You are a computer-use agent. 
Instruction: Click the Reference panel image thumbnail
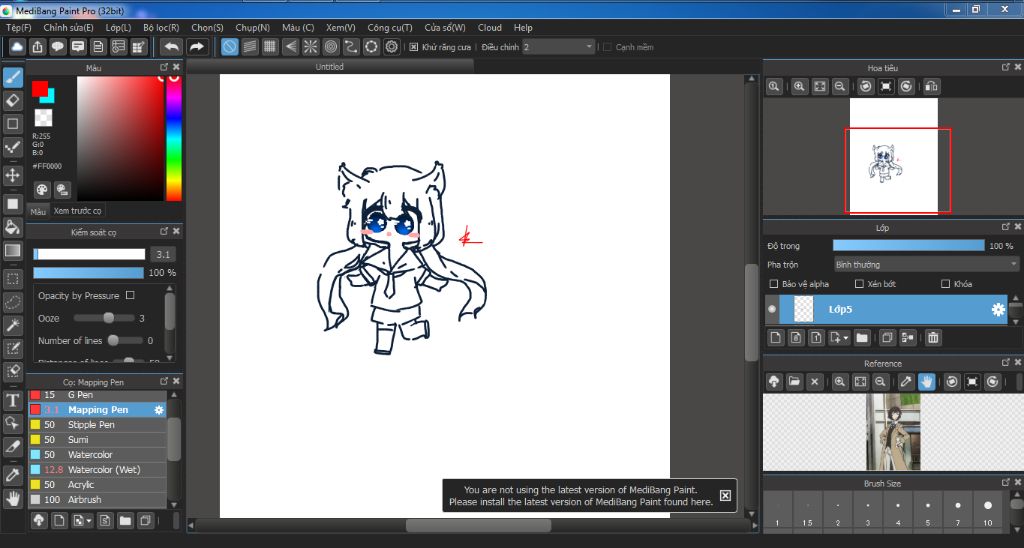pos(893,432)
